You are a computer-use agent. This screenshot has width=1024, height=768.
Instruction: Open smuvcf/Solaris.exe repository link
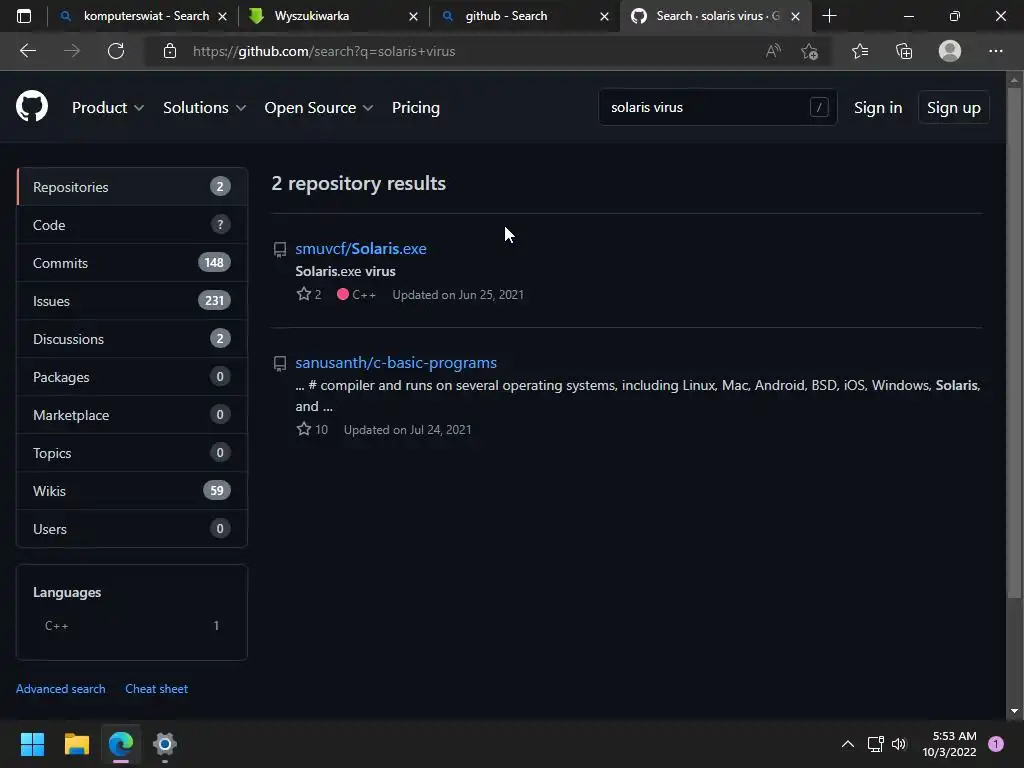[x=360, y=249]
